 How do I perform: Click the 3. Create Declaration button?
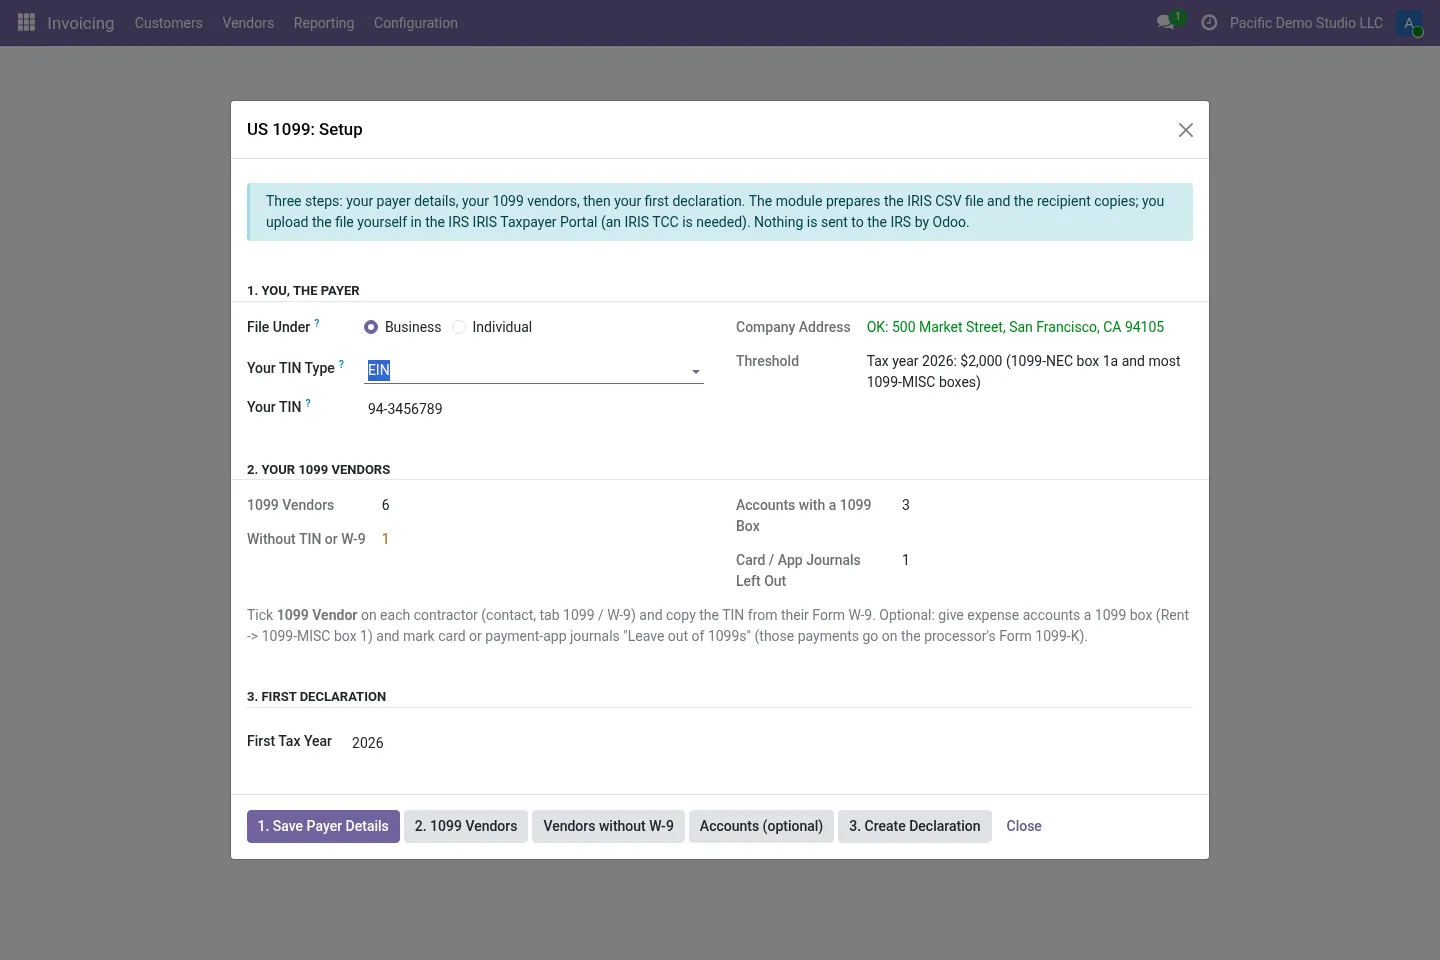click(915, 826)
